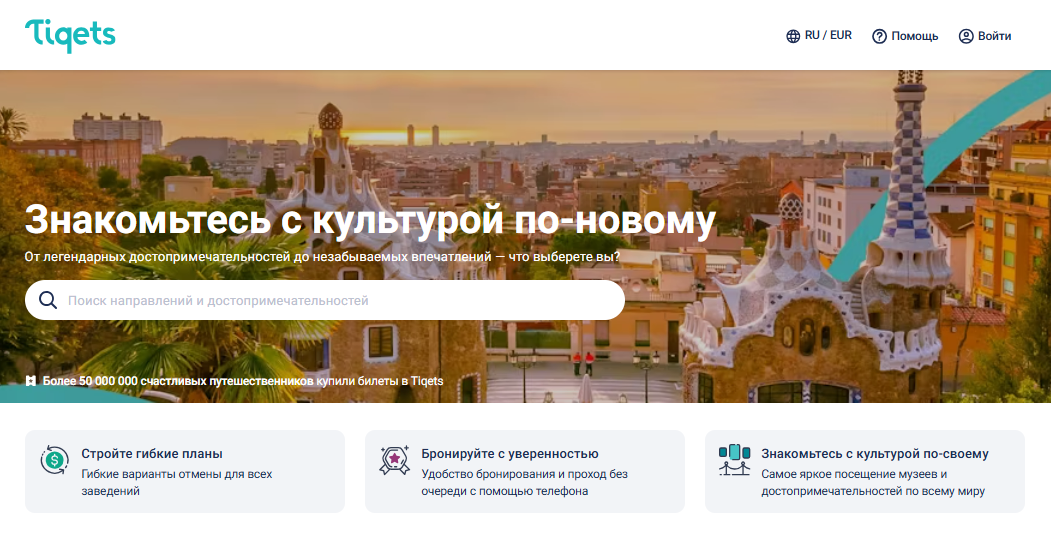Select the Стройте гибкие планы heading
Screen dimensions: 1051x538
click(152, 454)
